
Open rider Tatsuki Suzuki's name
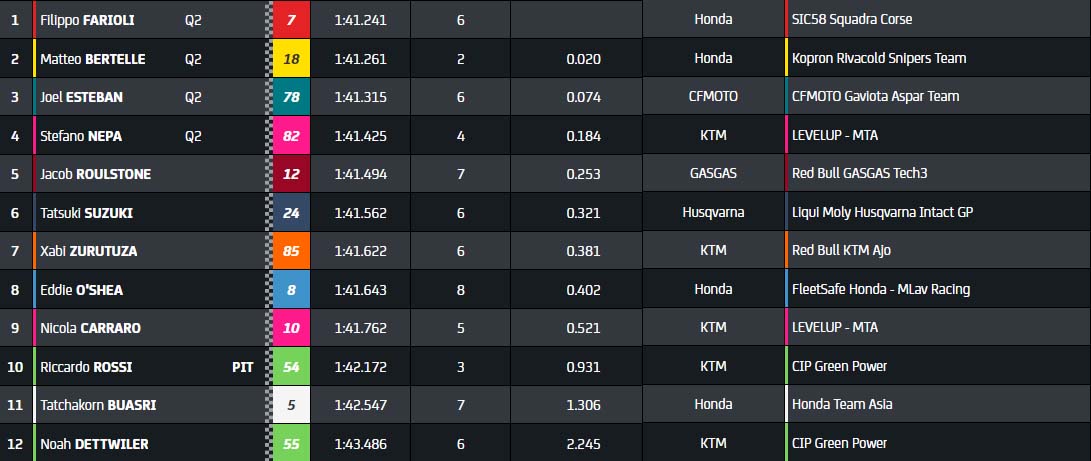click(x=86, y=213)
